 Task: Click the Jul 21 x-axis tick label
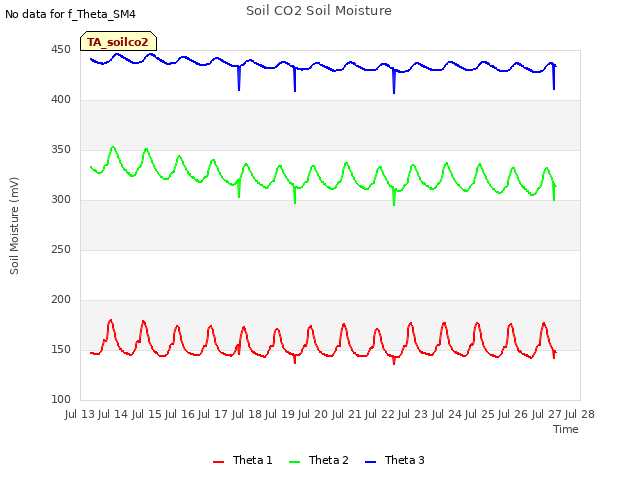tap(347, 414)
